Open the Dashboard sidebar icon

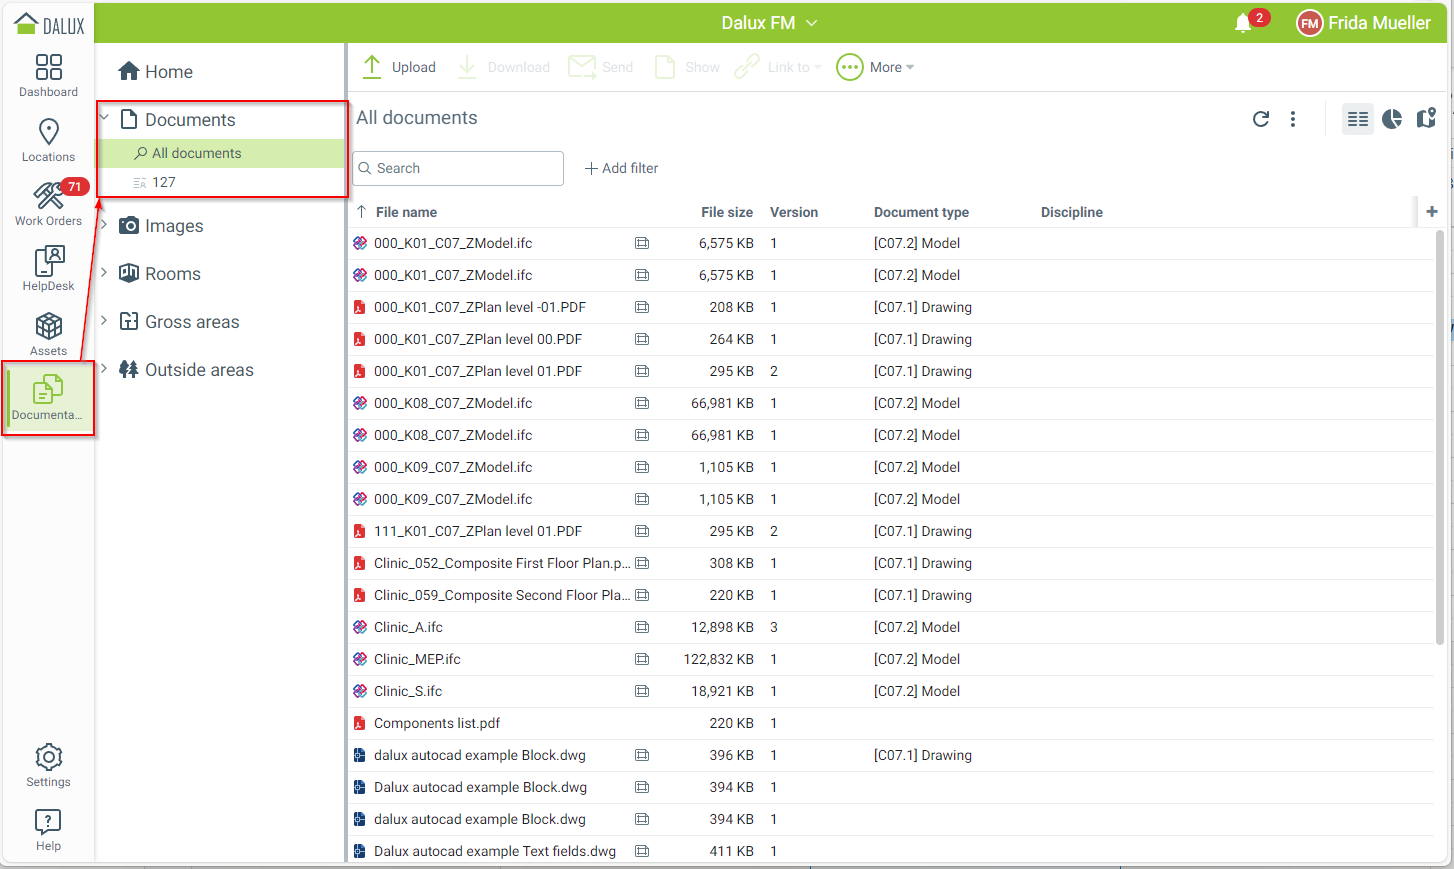[x=48, y=75]
